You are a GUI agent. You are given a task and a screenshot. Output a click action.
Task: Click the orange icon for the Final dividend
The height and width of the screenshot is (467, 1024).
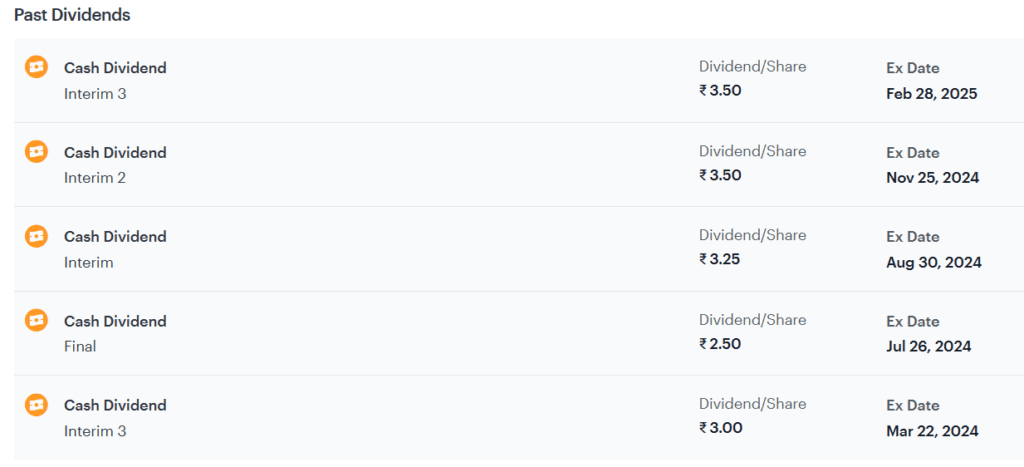pyautogui.click(x=37, y=320)
